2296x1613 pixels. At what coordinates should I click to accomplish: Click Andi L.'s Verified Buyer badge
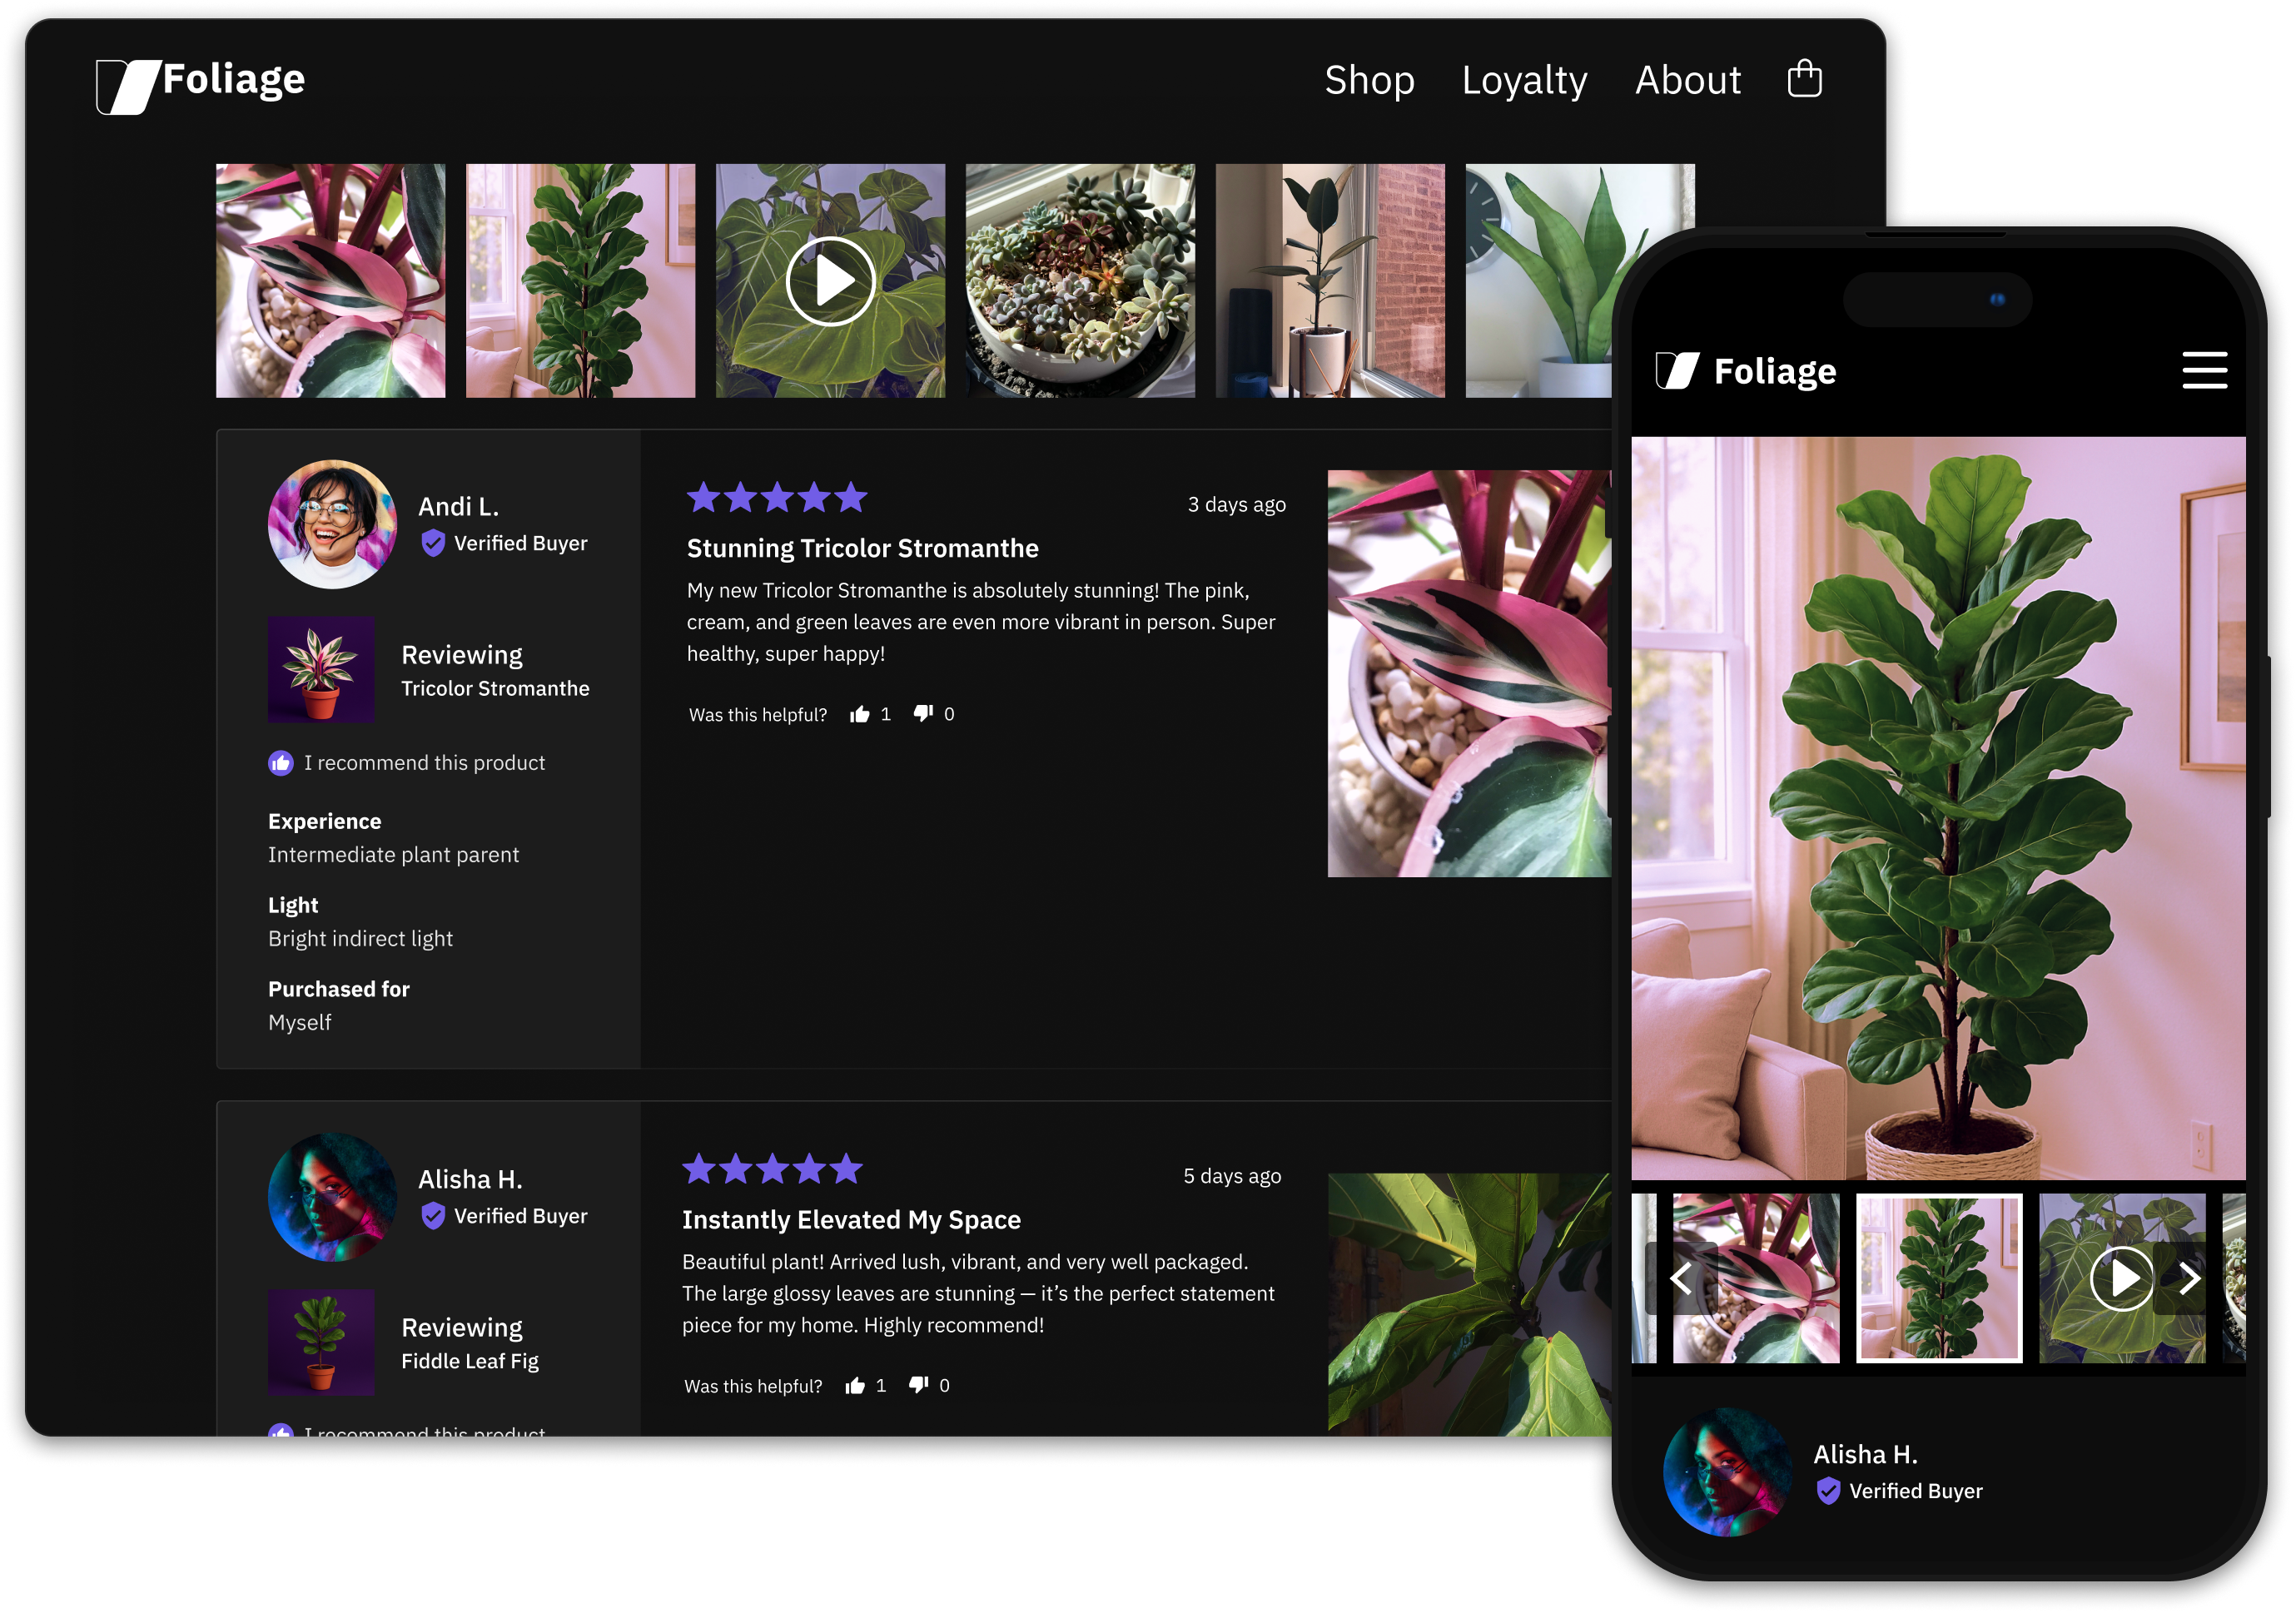[x=434, y=543]
